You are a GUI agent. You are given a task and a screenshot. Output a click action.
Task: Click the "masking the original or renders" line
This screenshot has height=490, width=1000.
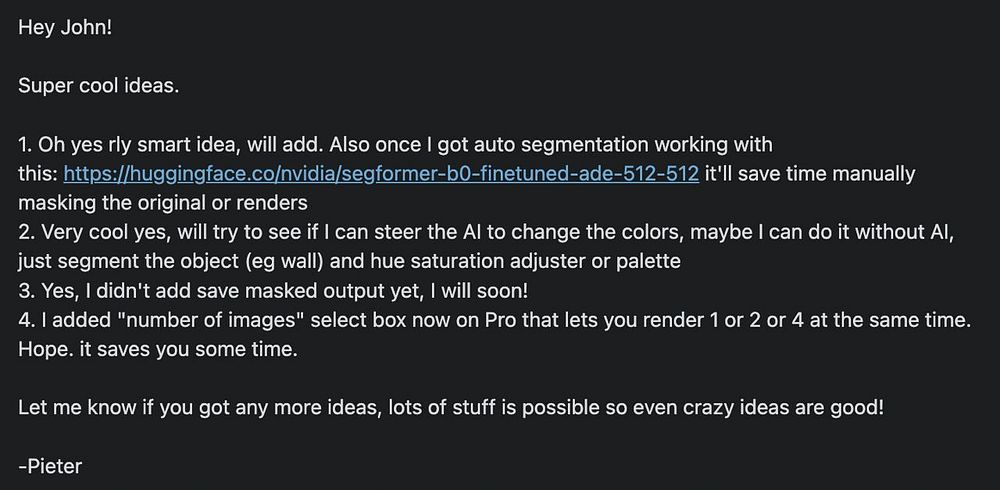tap(163, 203)
